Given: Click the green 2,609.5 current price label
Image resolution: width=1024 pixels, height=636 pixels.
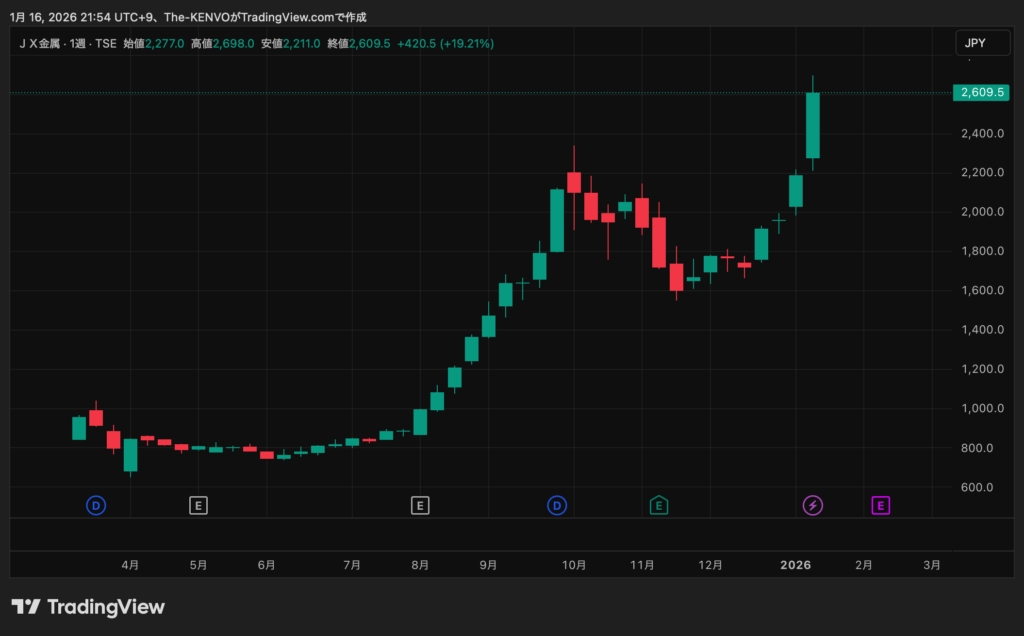Looking at the screenshot, I should (x=982, y=93).
